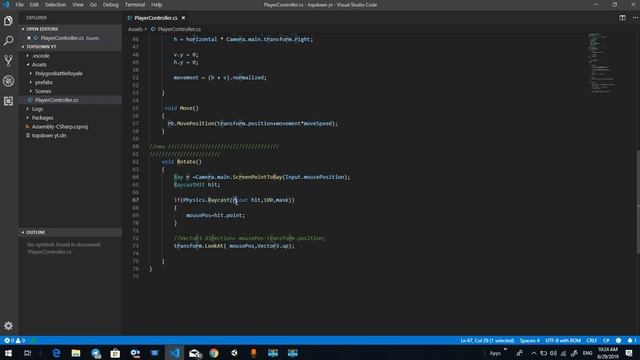The width and height of the screenshot is (640, 360).
Task: Click the Explorer panel title
Action: coord(36,18)
